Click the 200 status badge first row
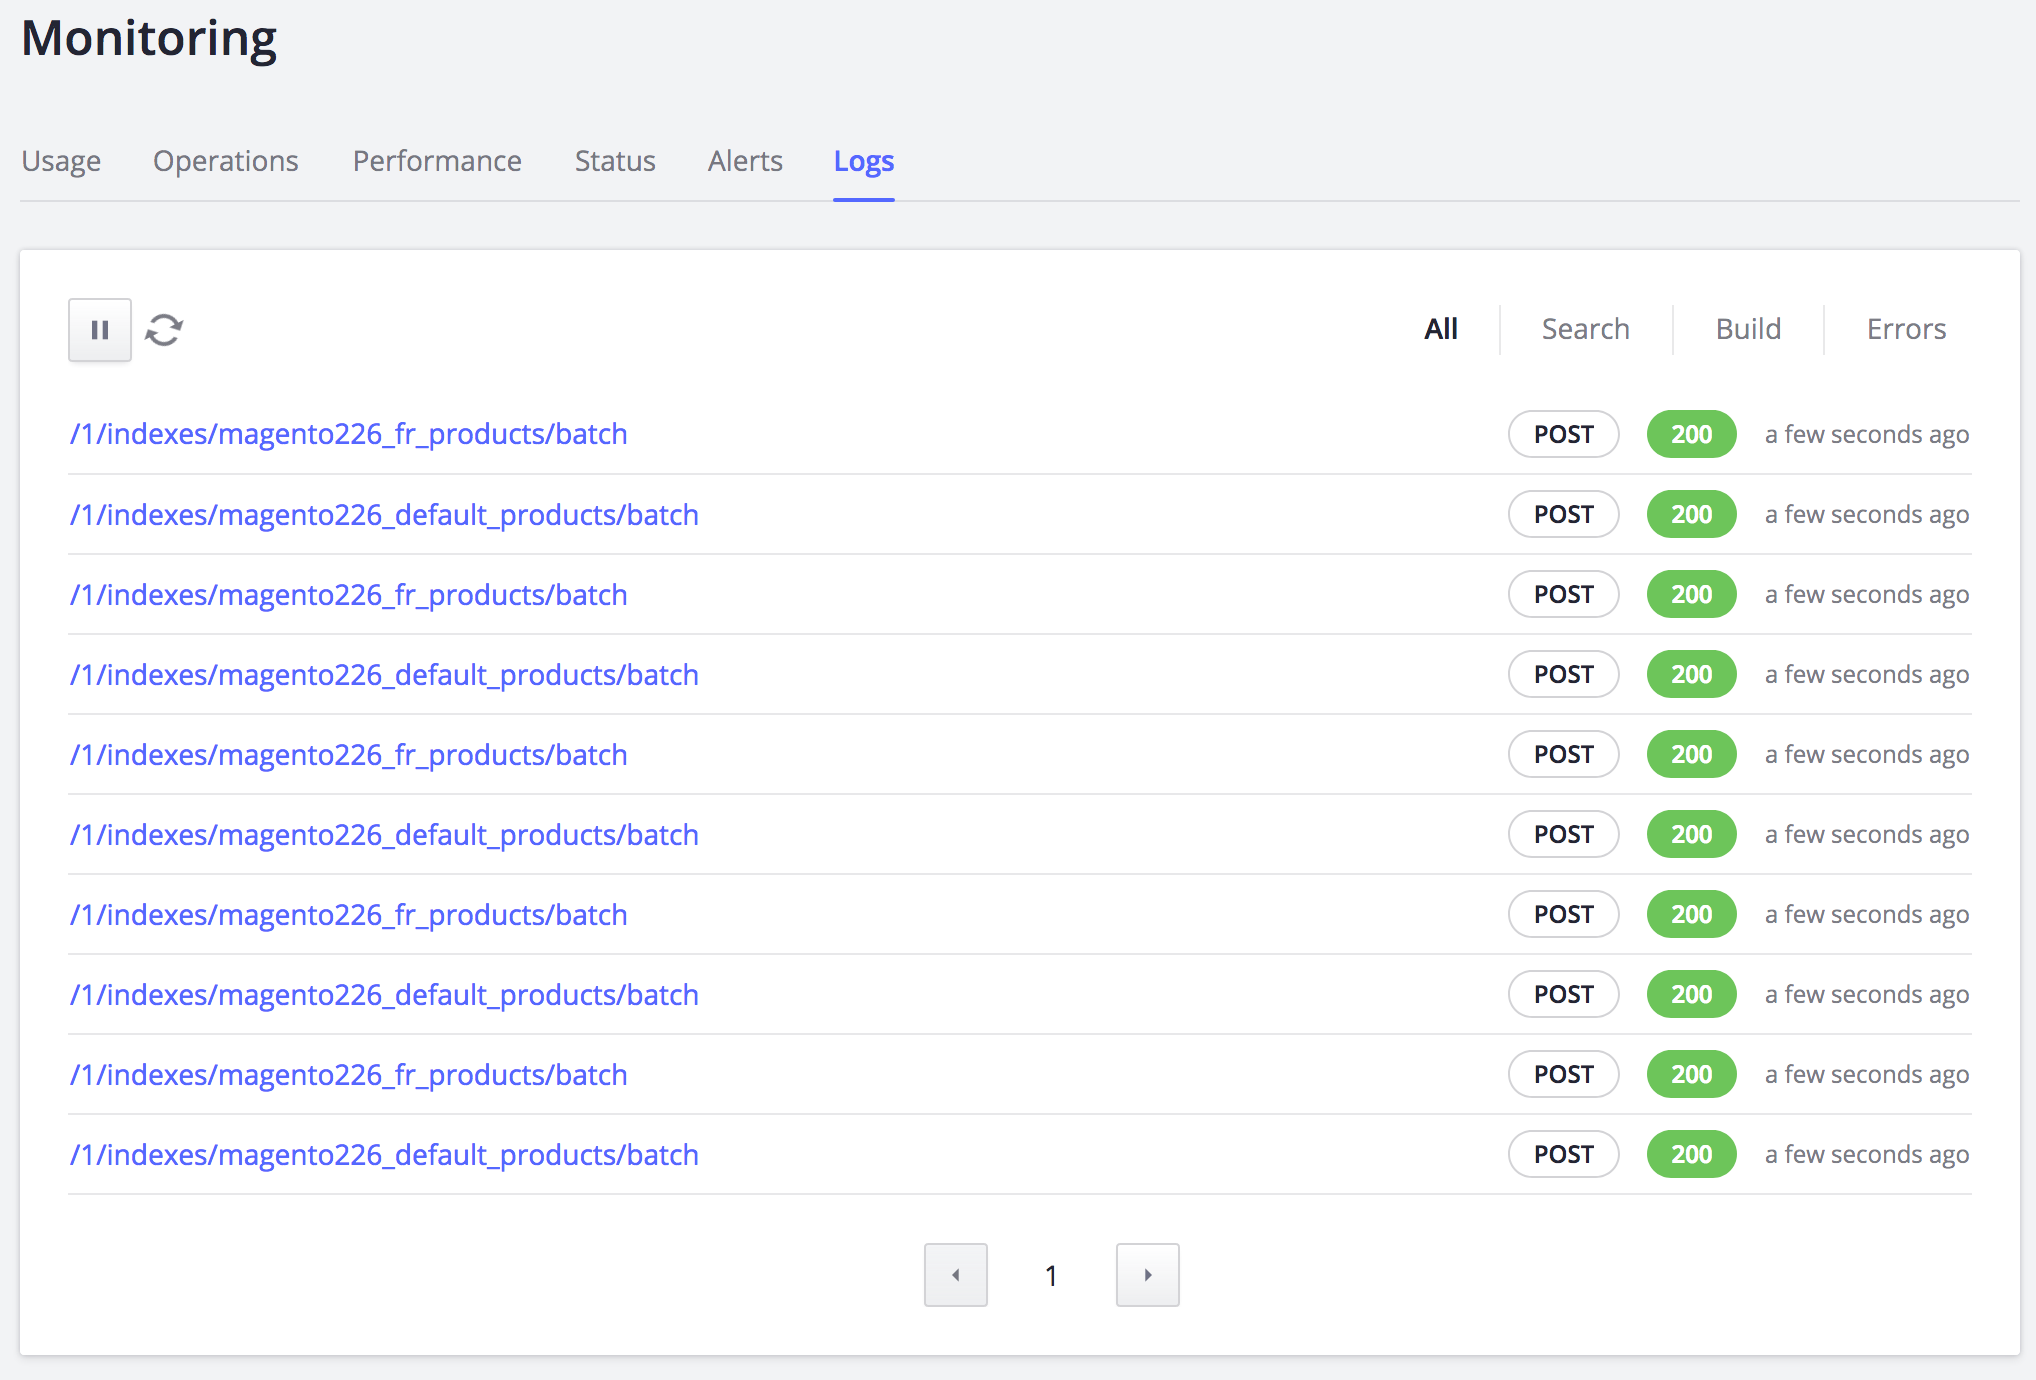 (x=1689, y=434)
